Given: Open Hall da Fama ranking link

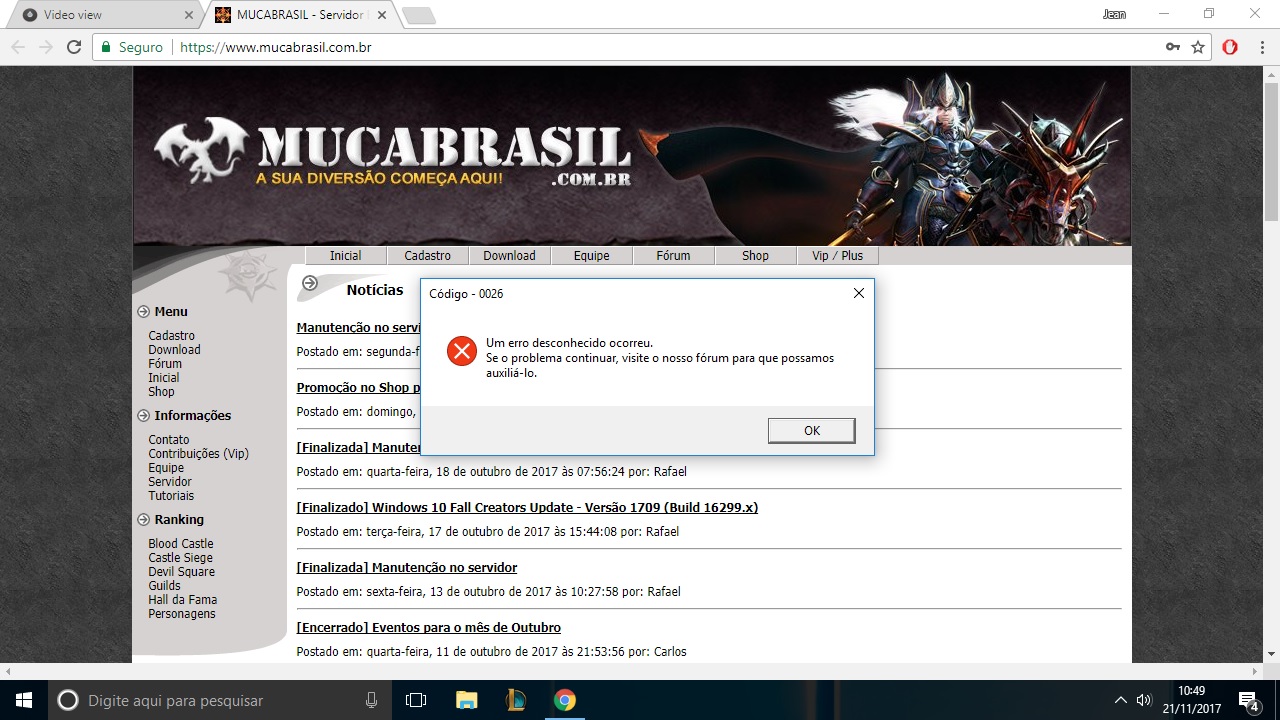Looking at the screenshot, I should coord(181,600).
